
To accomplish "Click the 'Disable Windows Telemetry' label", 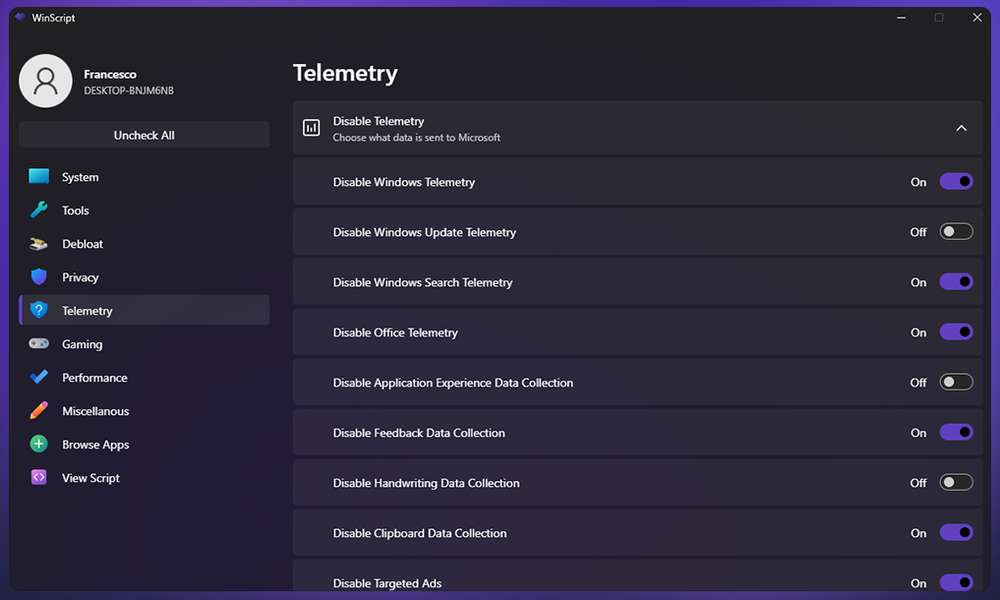I will [404, 182].
